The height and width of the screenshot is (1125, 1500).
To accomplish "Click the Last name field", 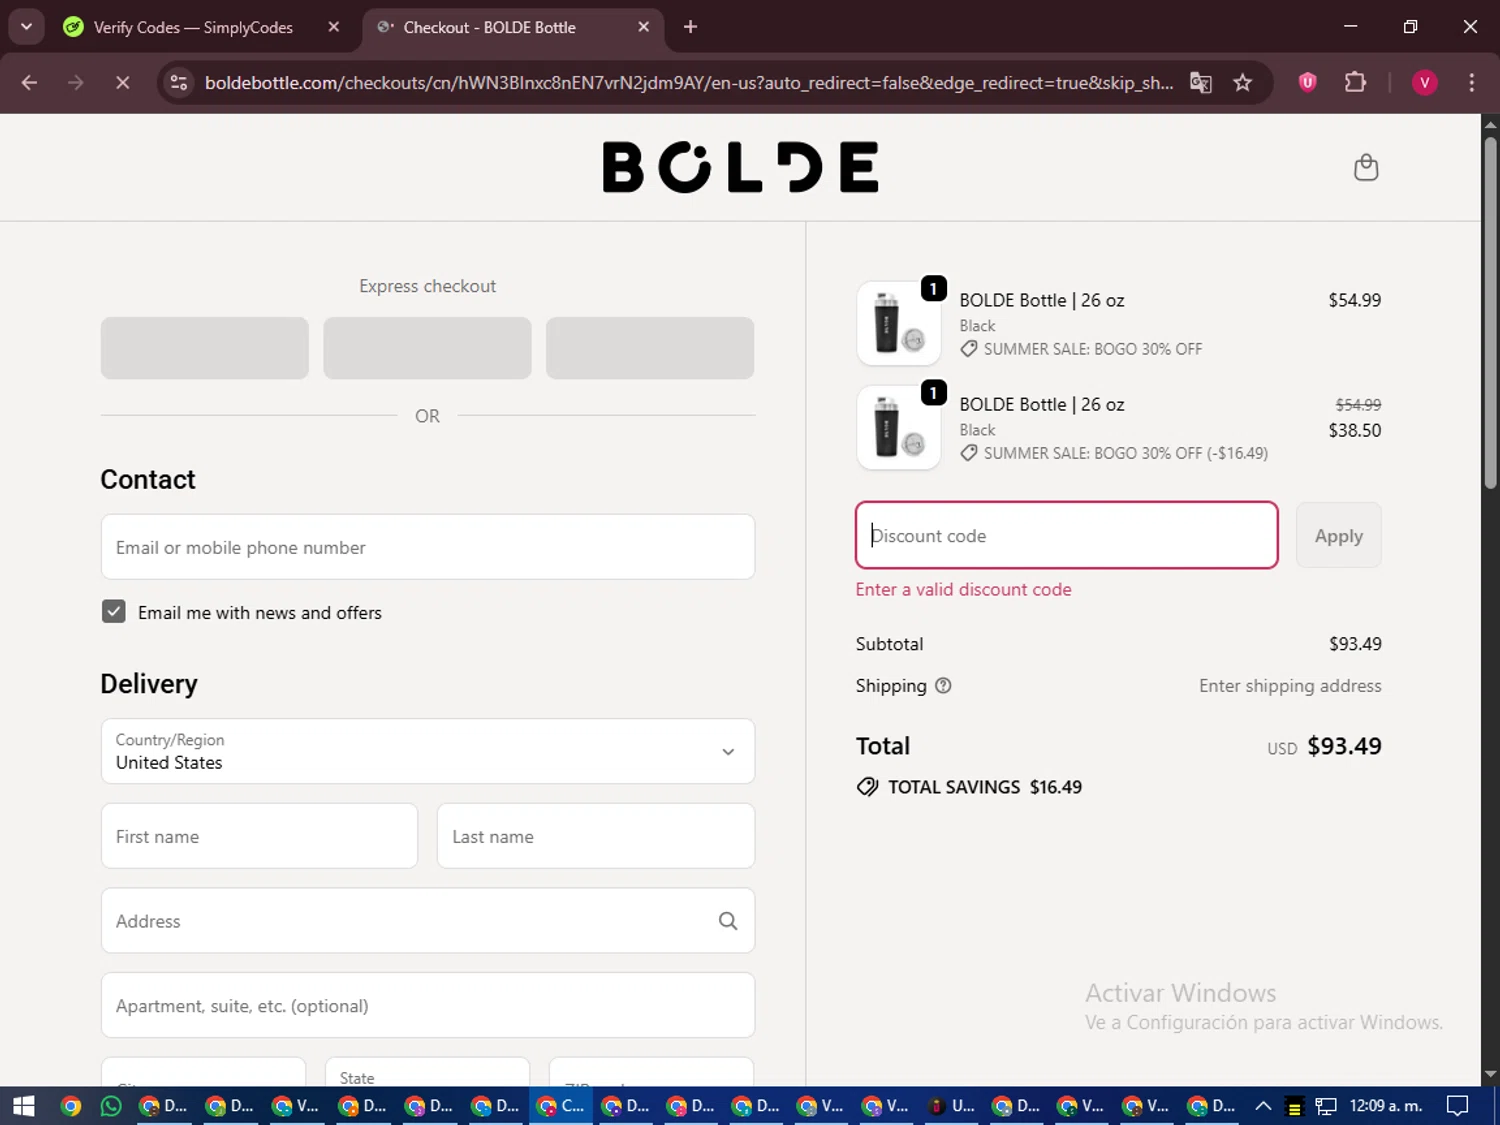I will (596, 836).
